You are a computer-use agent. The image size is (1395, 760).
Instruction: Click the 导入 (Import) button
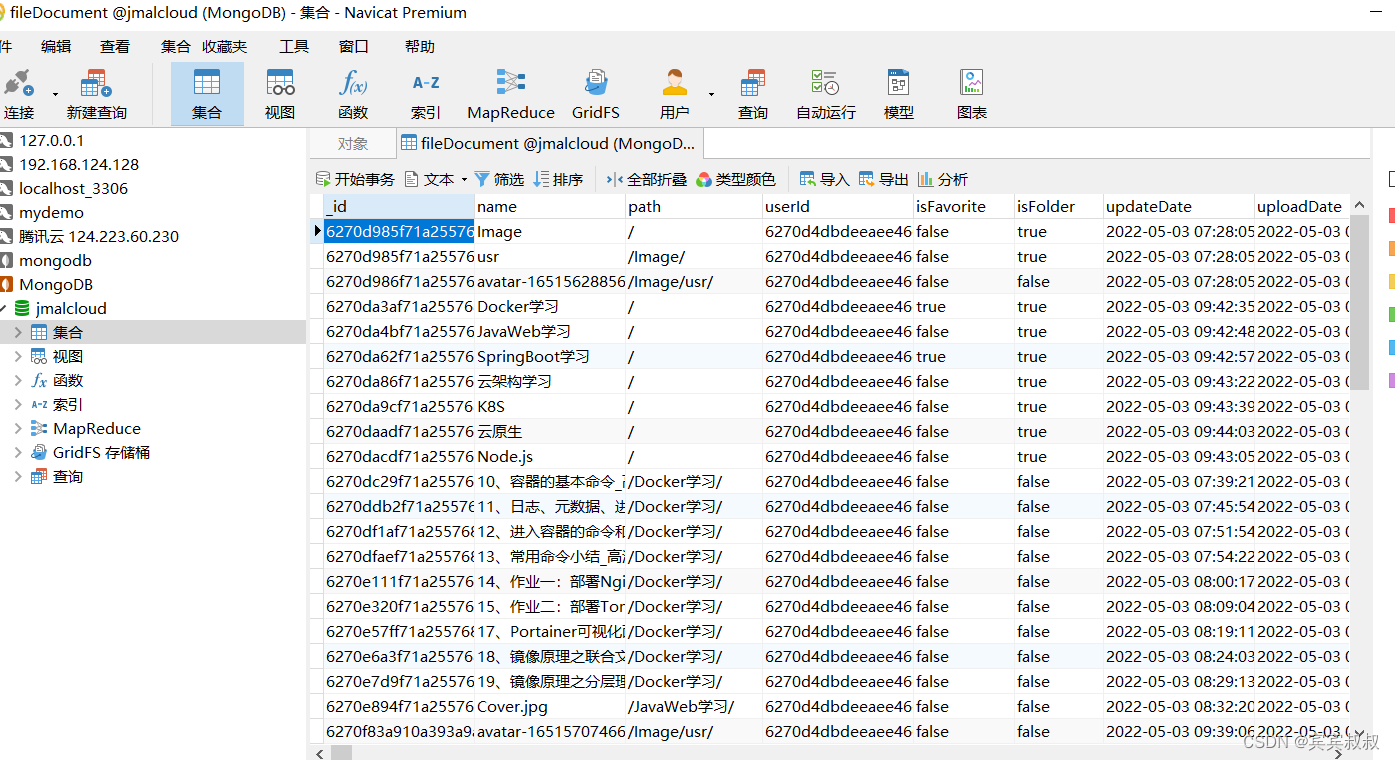(824, 179)
